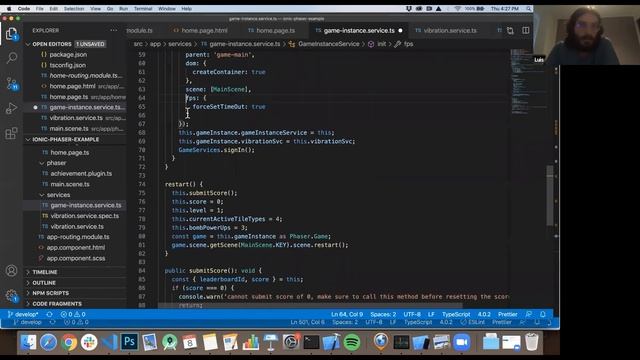This screenshot has width=640, height=360.
Task: Click Spotlight search in menu bar
Action: (529, 9)
